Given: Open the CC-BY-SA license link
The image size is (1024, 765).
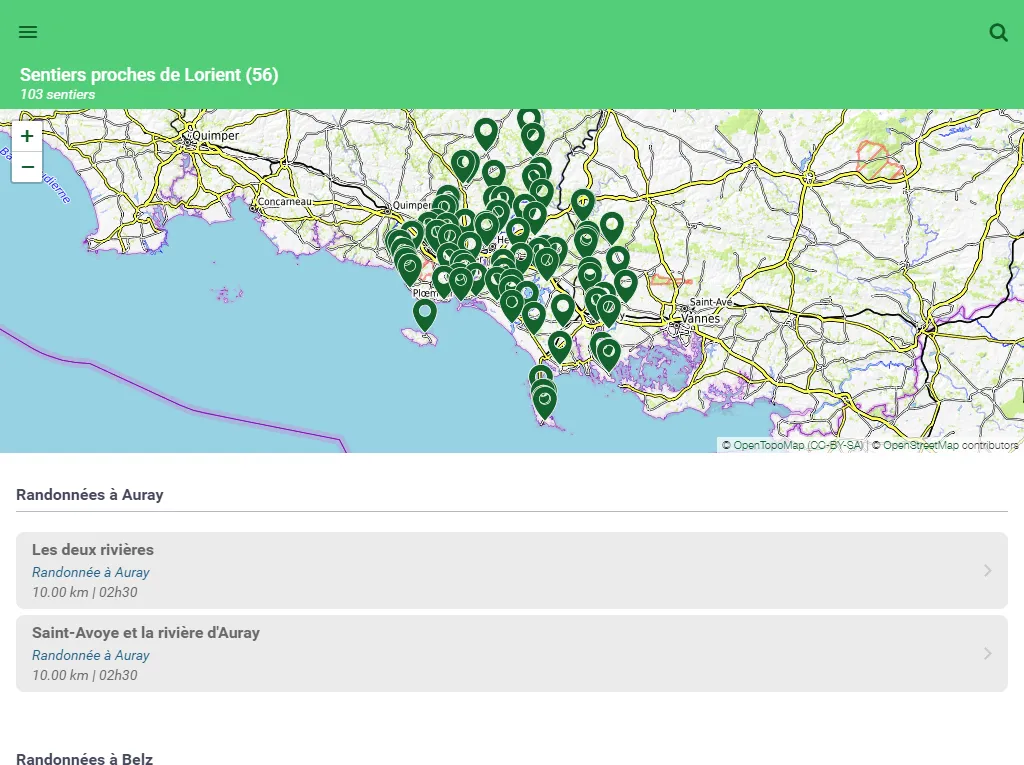Looking at the screenshot, I should pyautogui.click(x=836, y=445).
